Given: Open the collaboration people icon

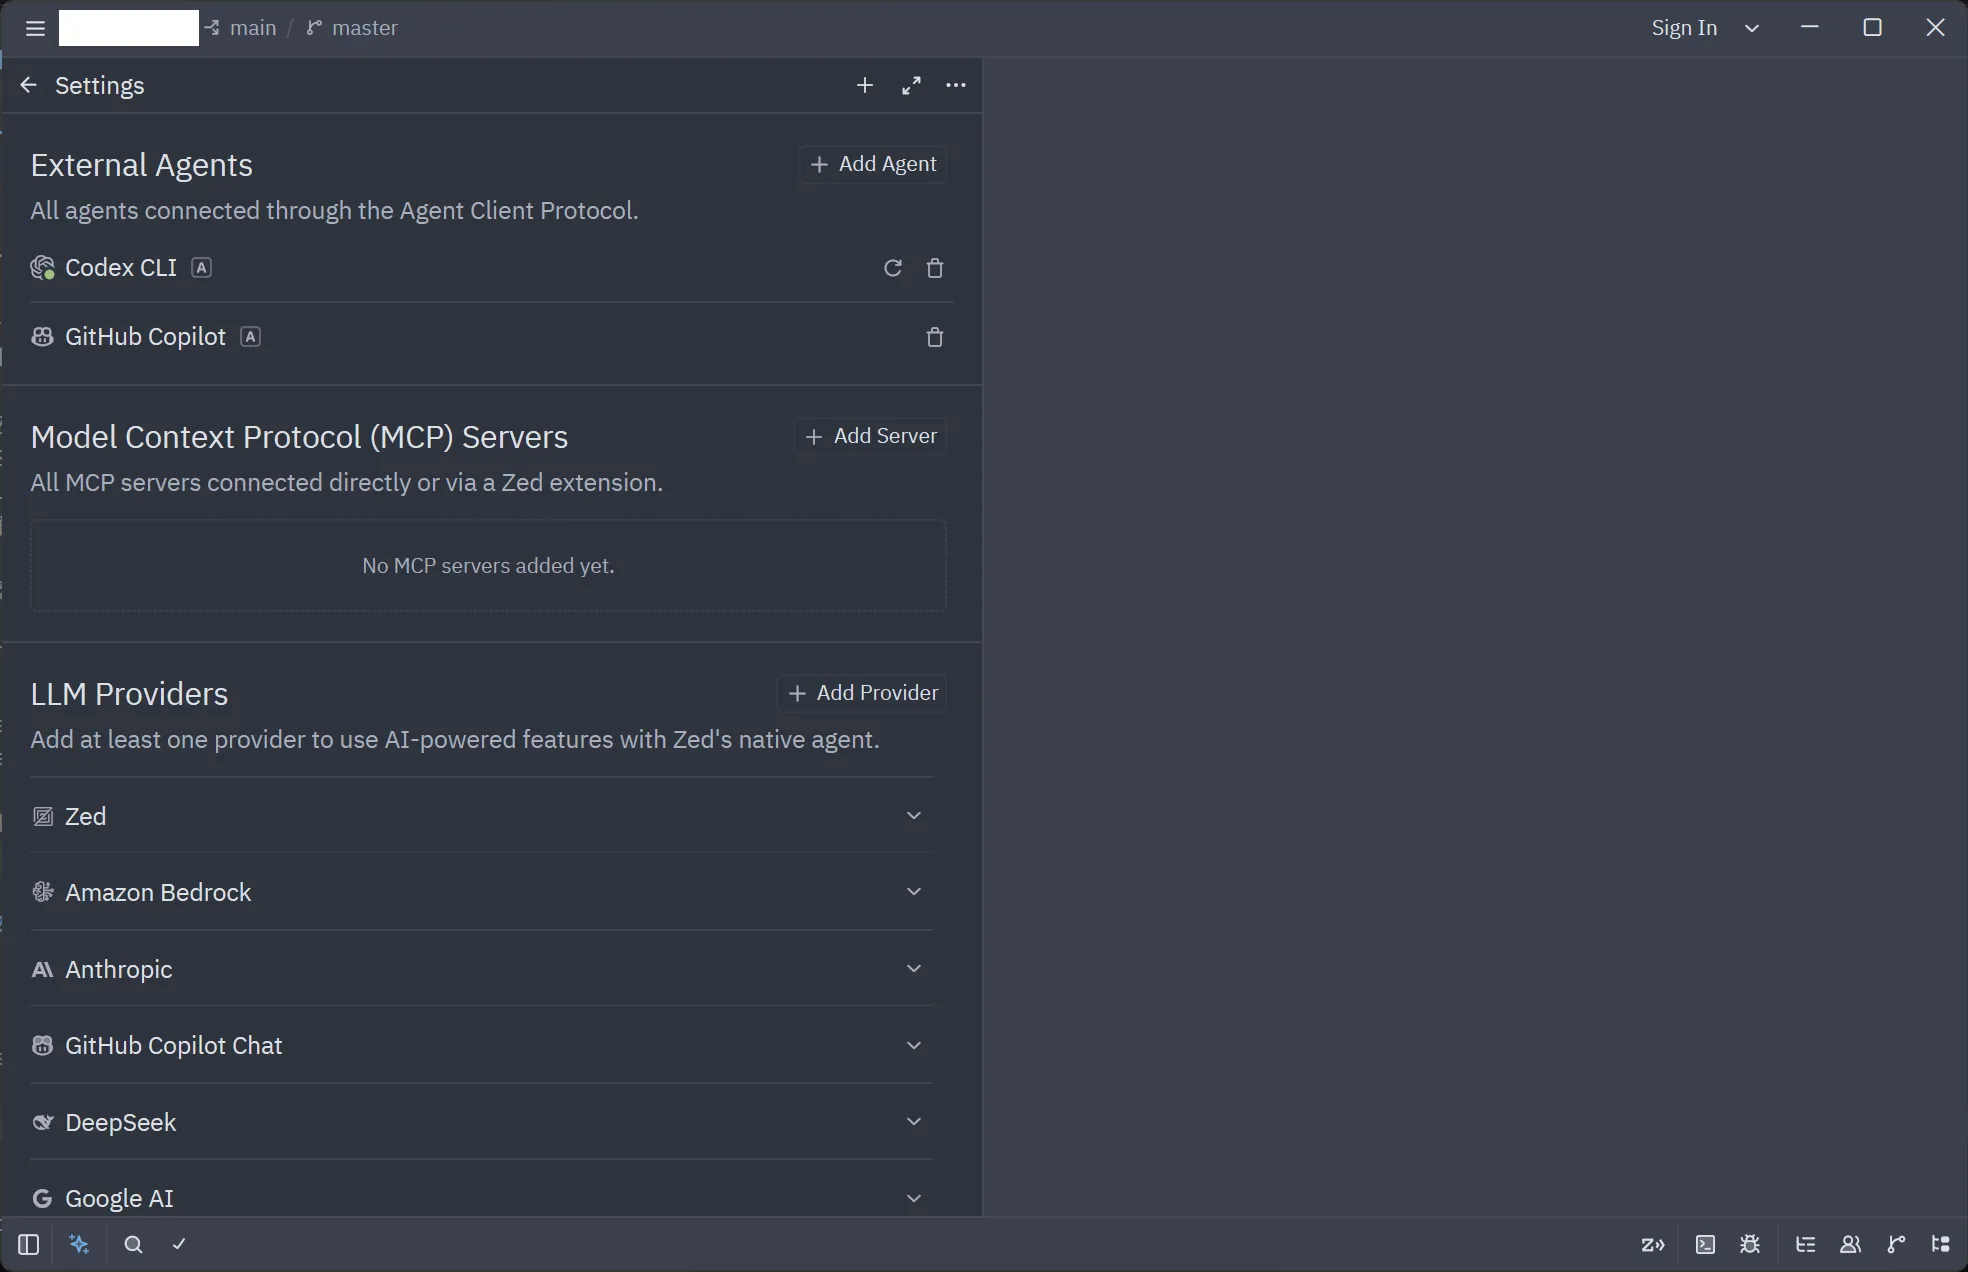Looking at the screenshot, I should pos(1850,1244).
